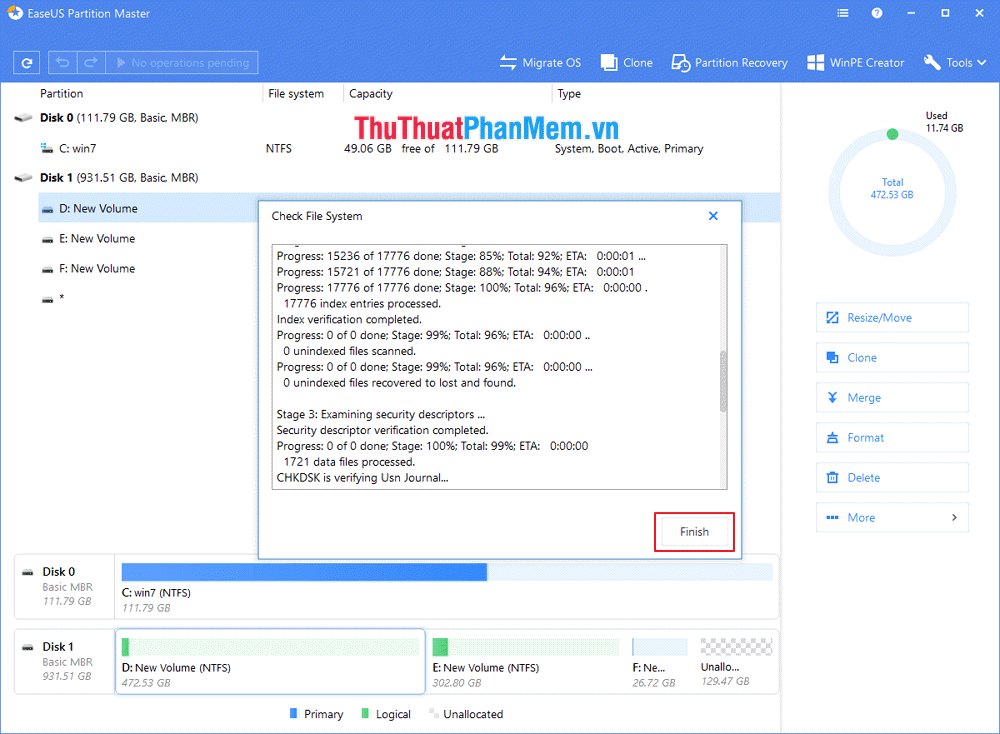This screenshot has height=734, width=1000.
Task: Start the WinPE Creator
Action: 855,62
